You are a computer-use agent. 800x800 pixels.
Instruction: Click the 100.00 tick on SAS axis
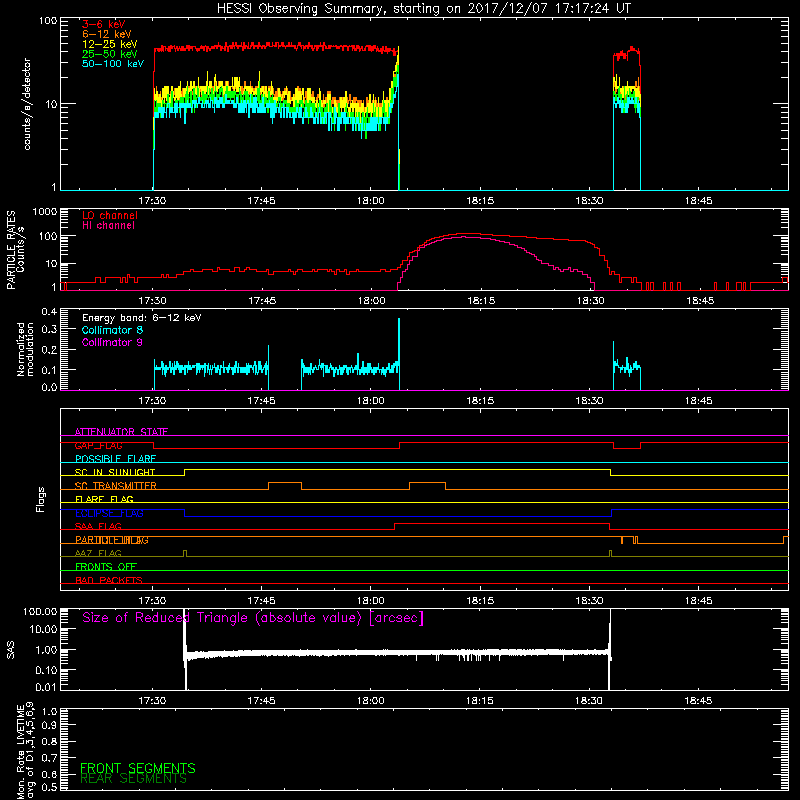pos(40,611)
